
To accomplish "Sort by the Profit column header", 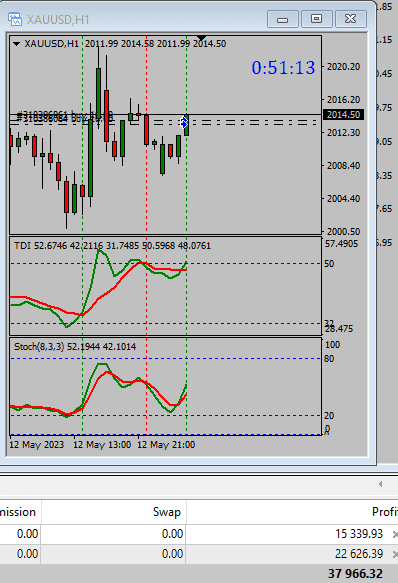I will [385, 512].
